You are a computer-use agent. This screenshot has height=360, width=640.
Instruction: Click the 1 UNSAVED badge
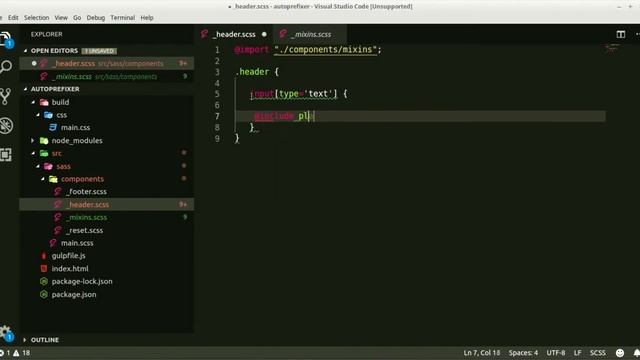(99, 51)
